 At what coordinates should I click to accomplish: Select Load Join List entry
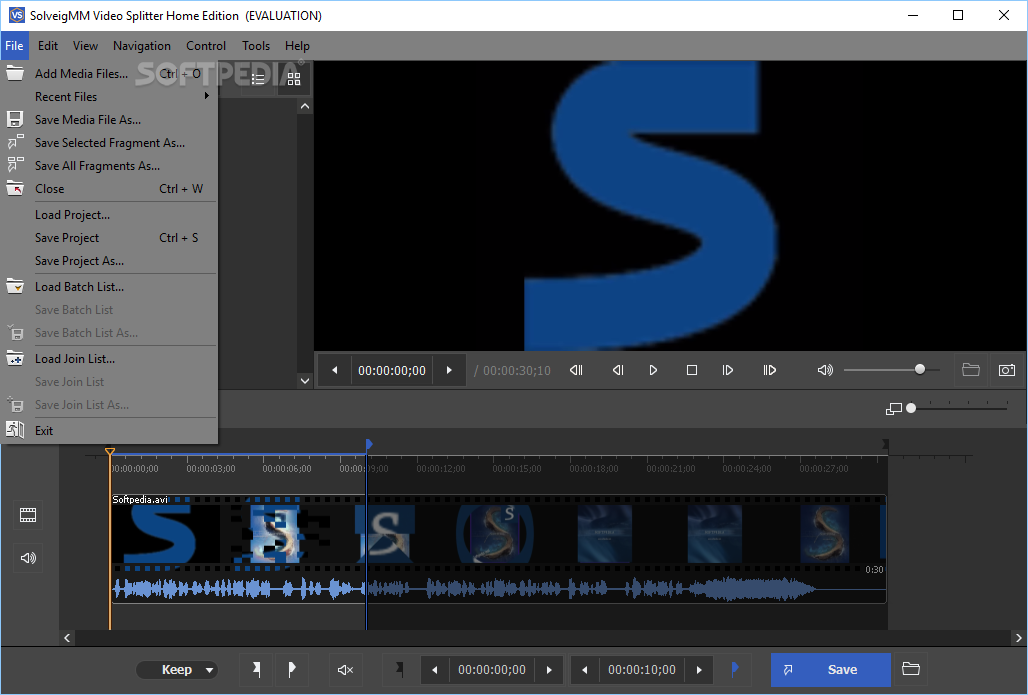click(x=109, y=359)
